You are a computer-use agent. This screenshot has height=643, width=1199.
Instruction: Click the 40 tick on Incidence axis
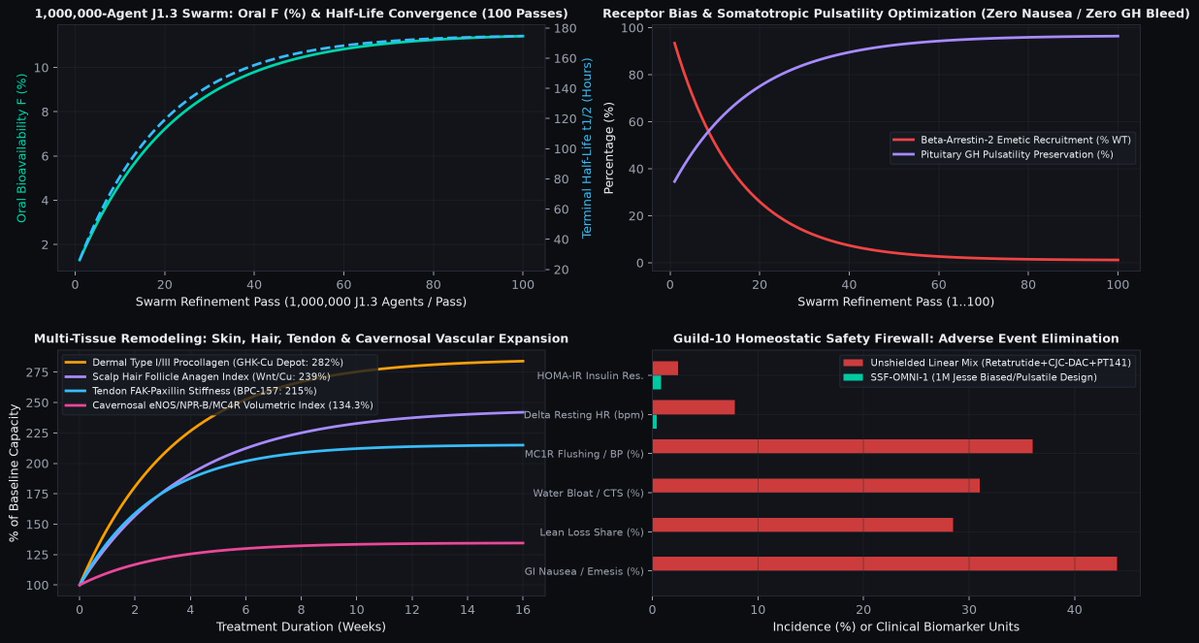[x=1074, y=610]
